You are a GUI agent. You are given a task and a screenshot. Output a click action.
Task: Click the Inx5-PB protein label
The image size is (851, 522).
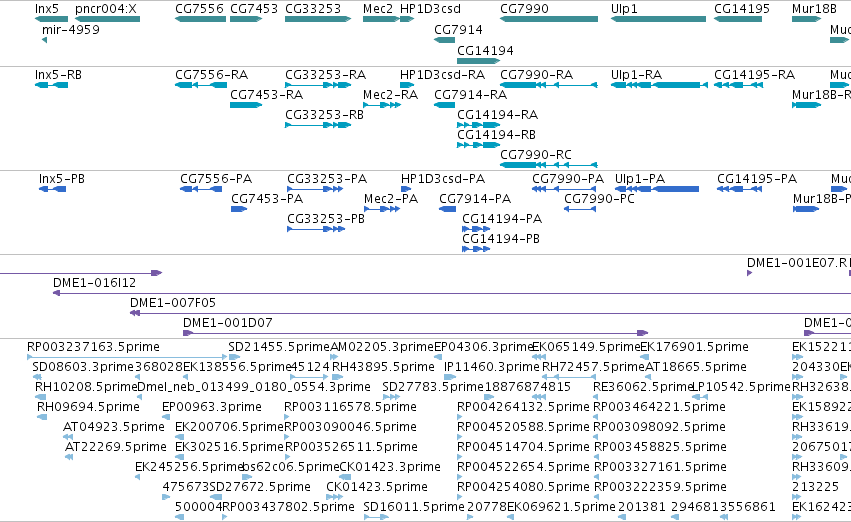62,179
